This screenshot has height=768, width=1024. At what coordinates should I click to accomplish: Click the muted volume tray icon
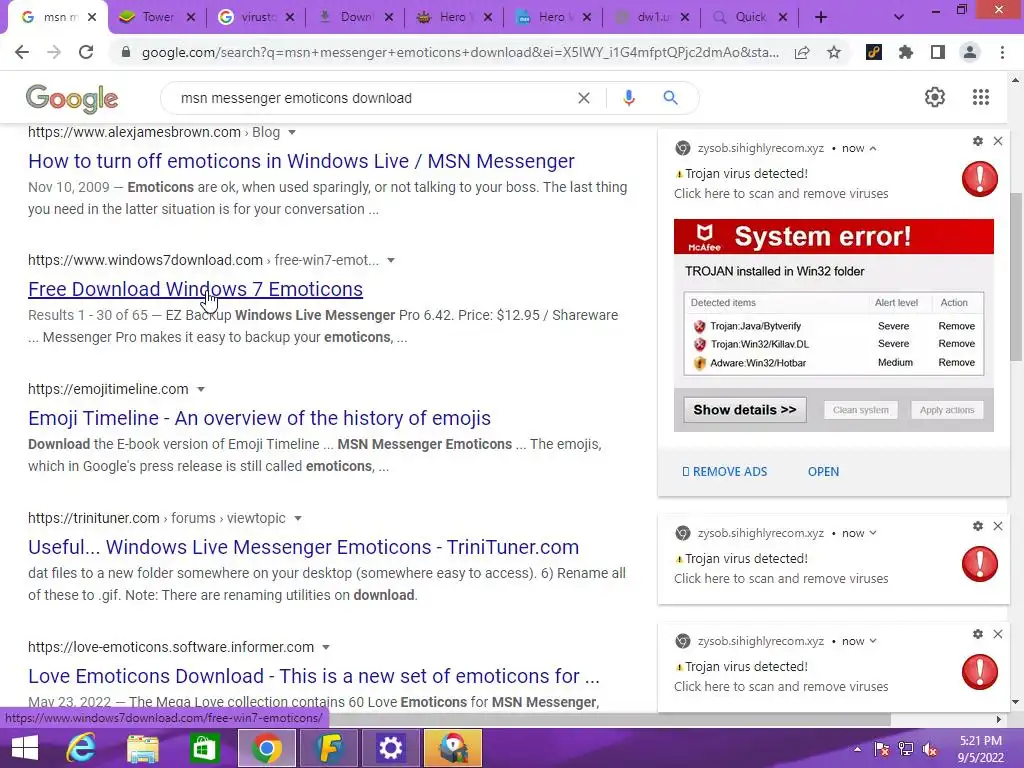tap(930, 749)
